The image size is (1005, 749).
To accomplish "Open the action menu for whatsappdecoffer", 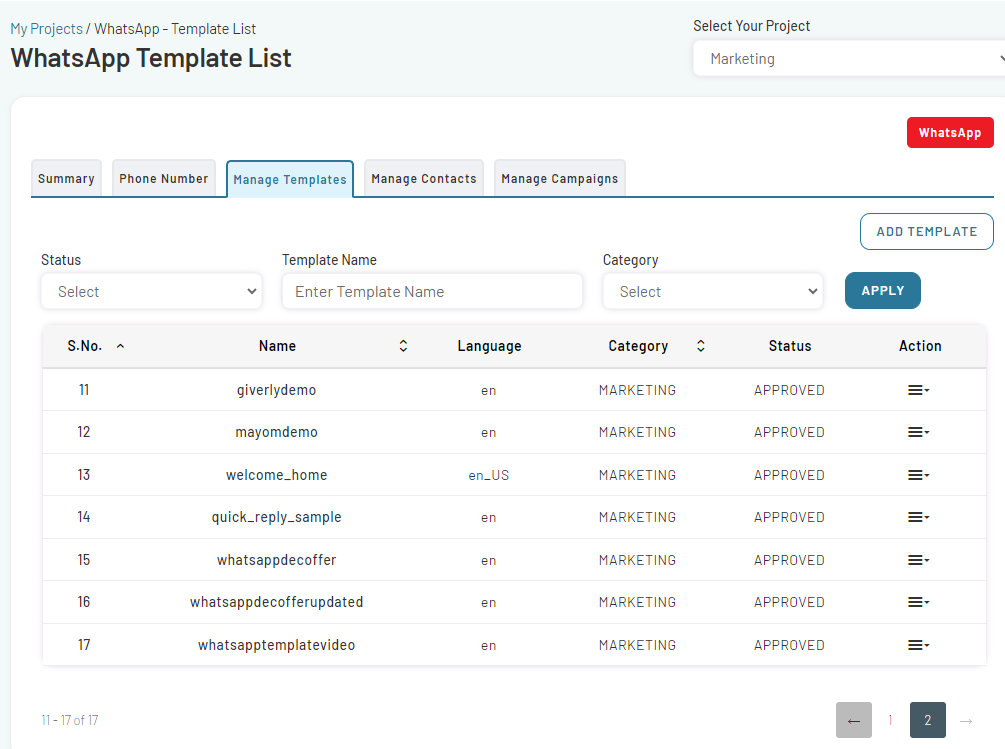I will [x=918, y=559].
